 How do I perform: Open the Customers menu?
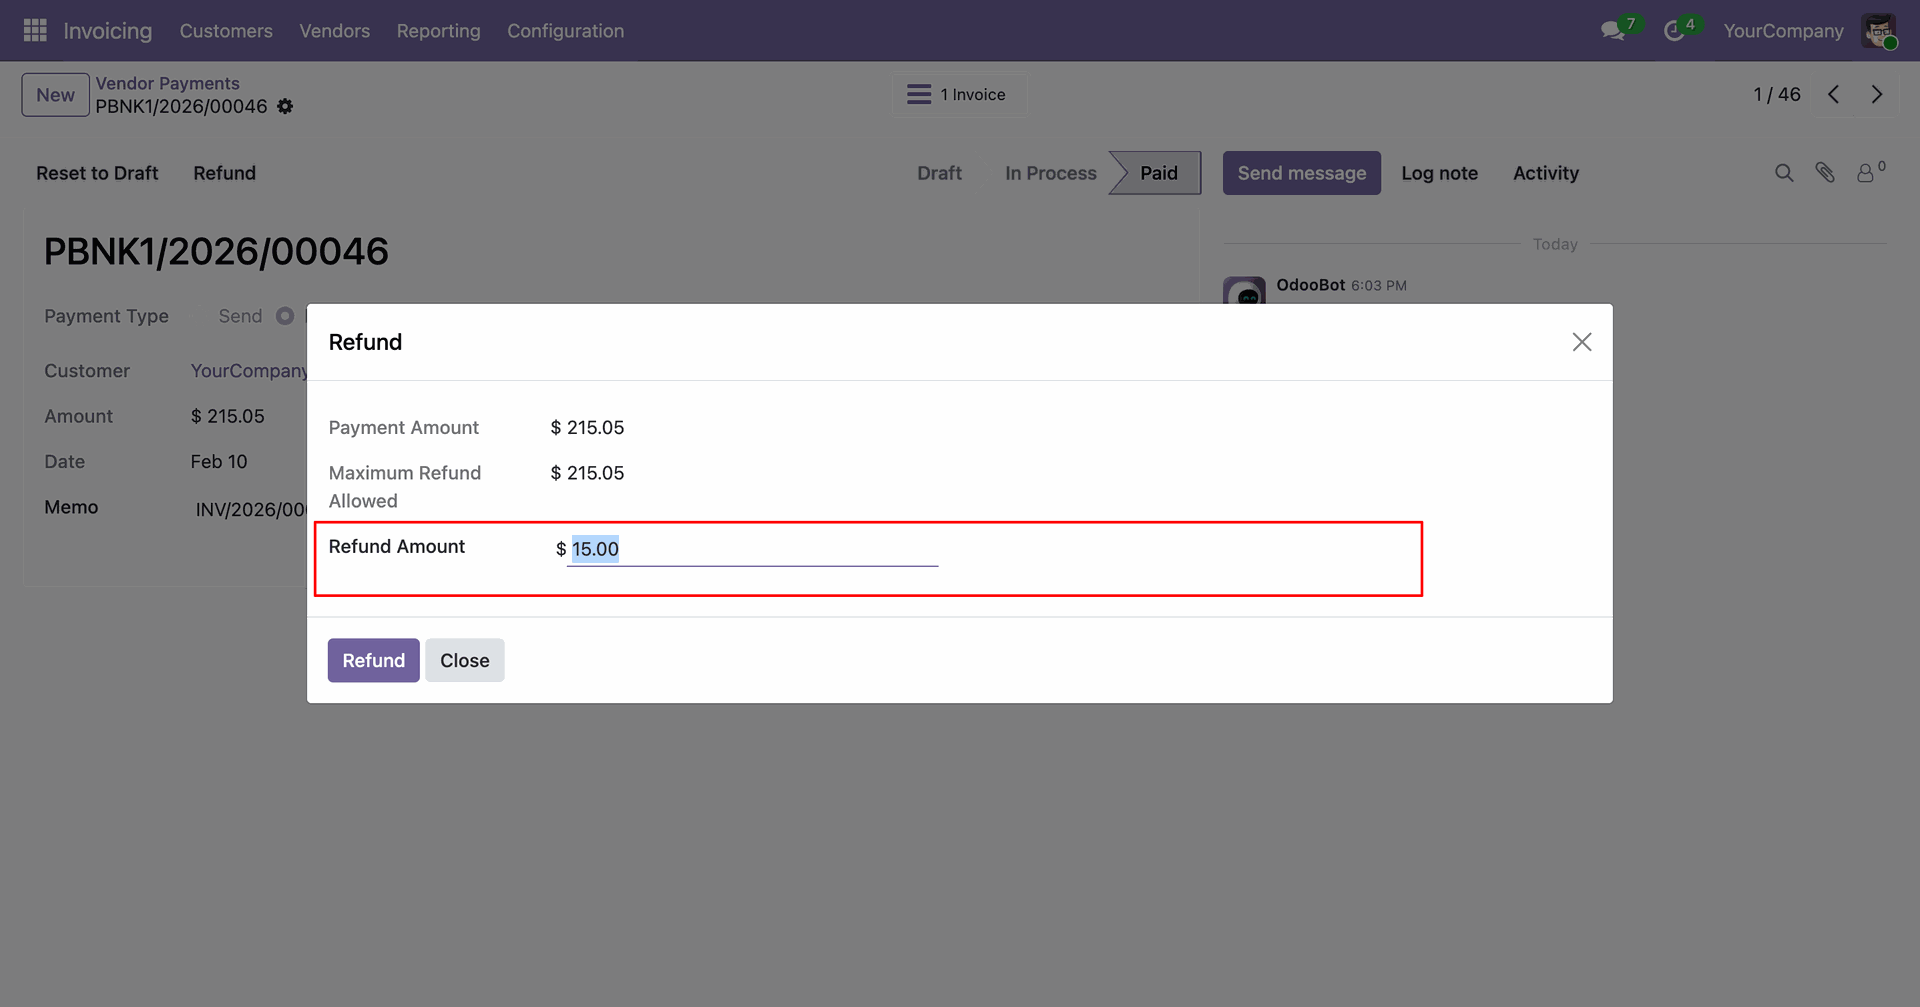coord(226,31)
